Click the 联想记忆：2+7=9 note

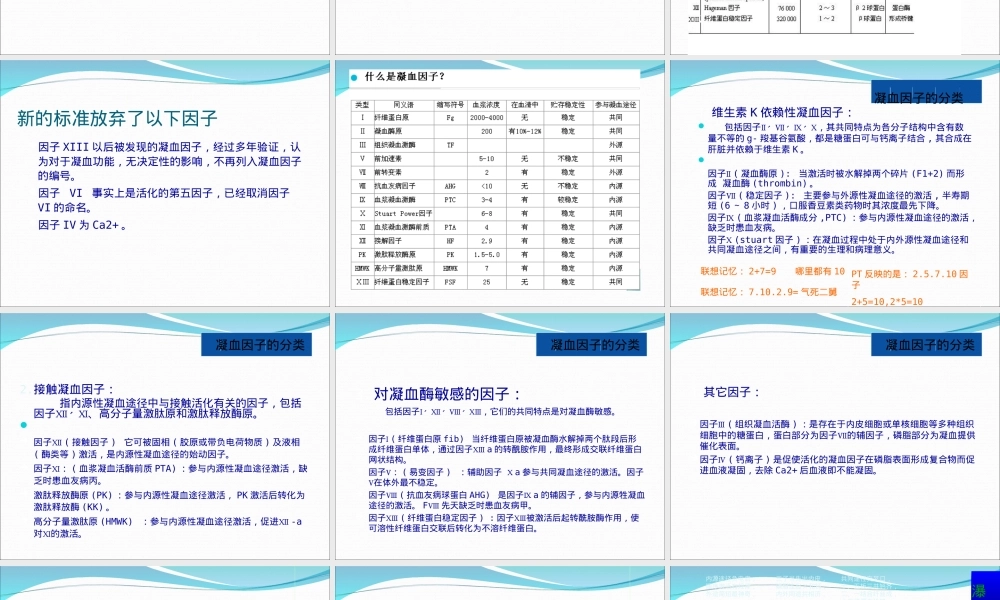[738, 271]
